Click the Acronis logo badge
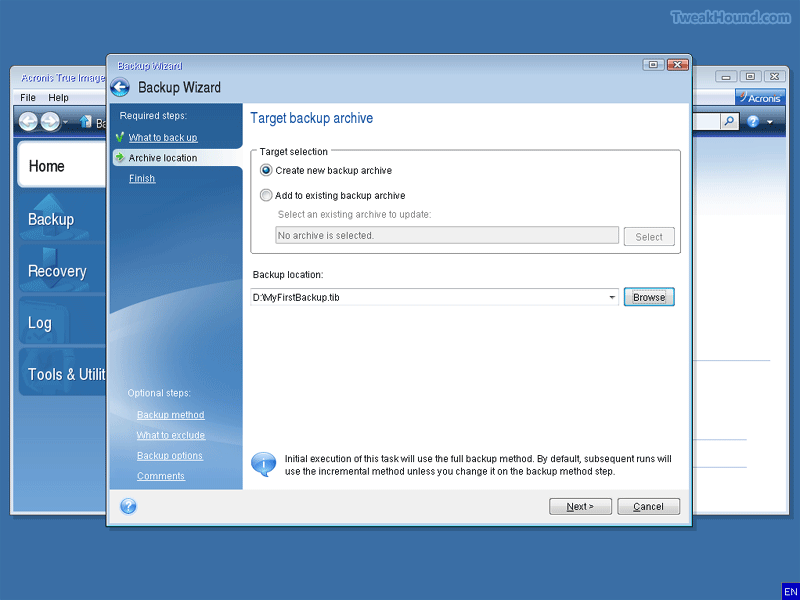 tap(760, 97)
